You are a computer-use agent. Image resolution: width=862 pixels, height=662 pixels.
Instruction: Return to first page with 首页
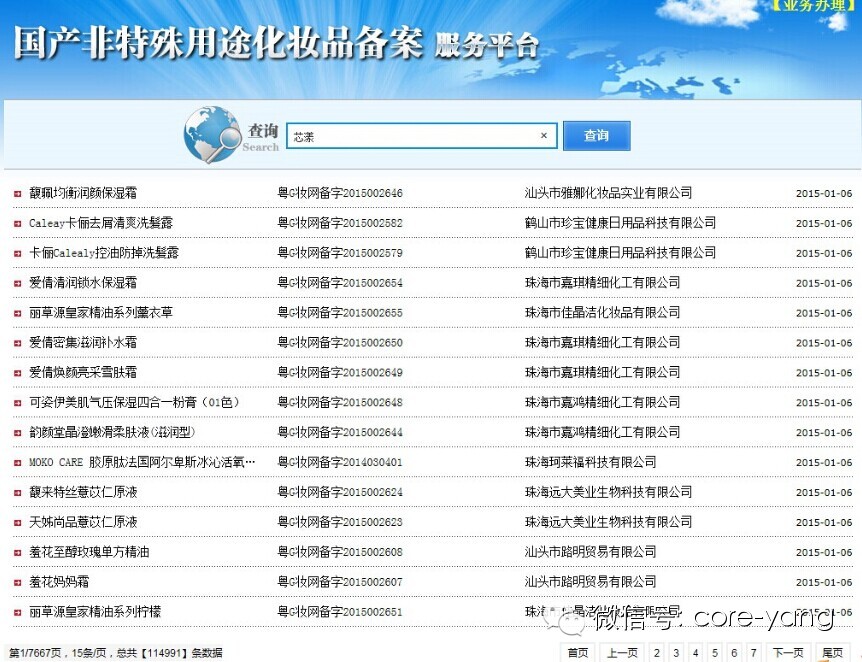[578, 653]
